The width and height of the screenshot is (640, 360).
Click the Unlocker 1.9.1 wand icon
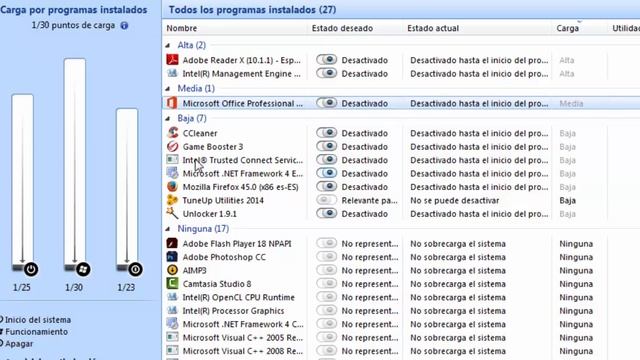(172, 213)
